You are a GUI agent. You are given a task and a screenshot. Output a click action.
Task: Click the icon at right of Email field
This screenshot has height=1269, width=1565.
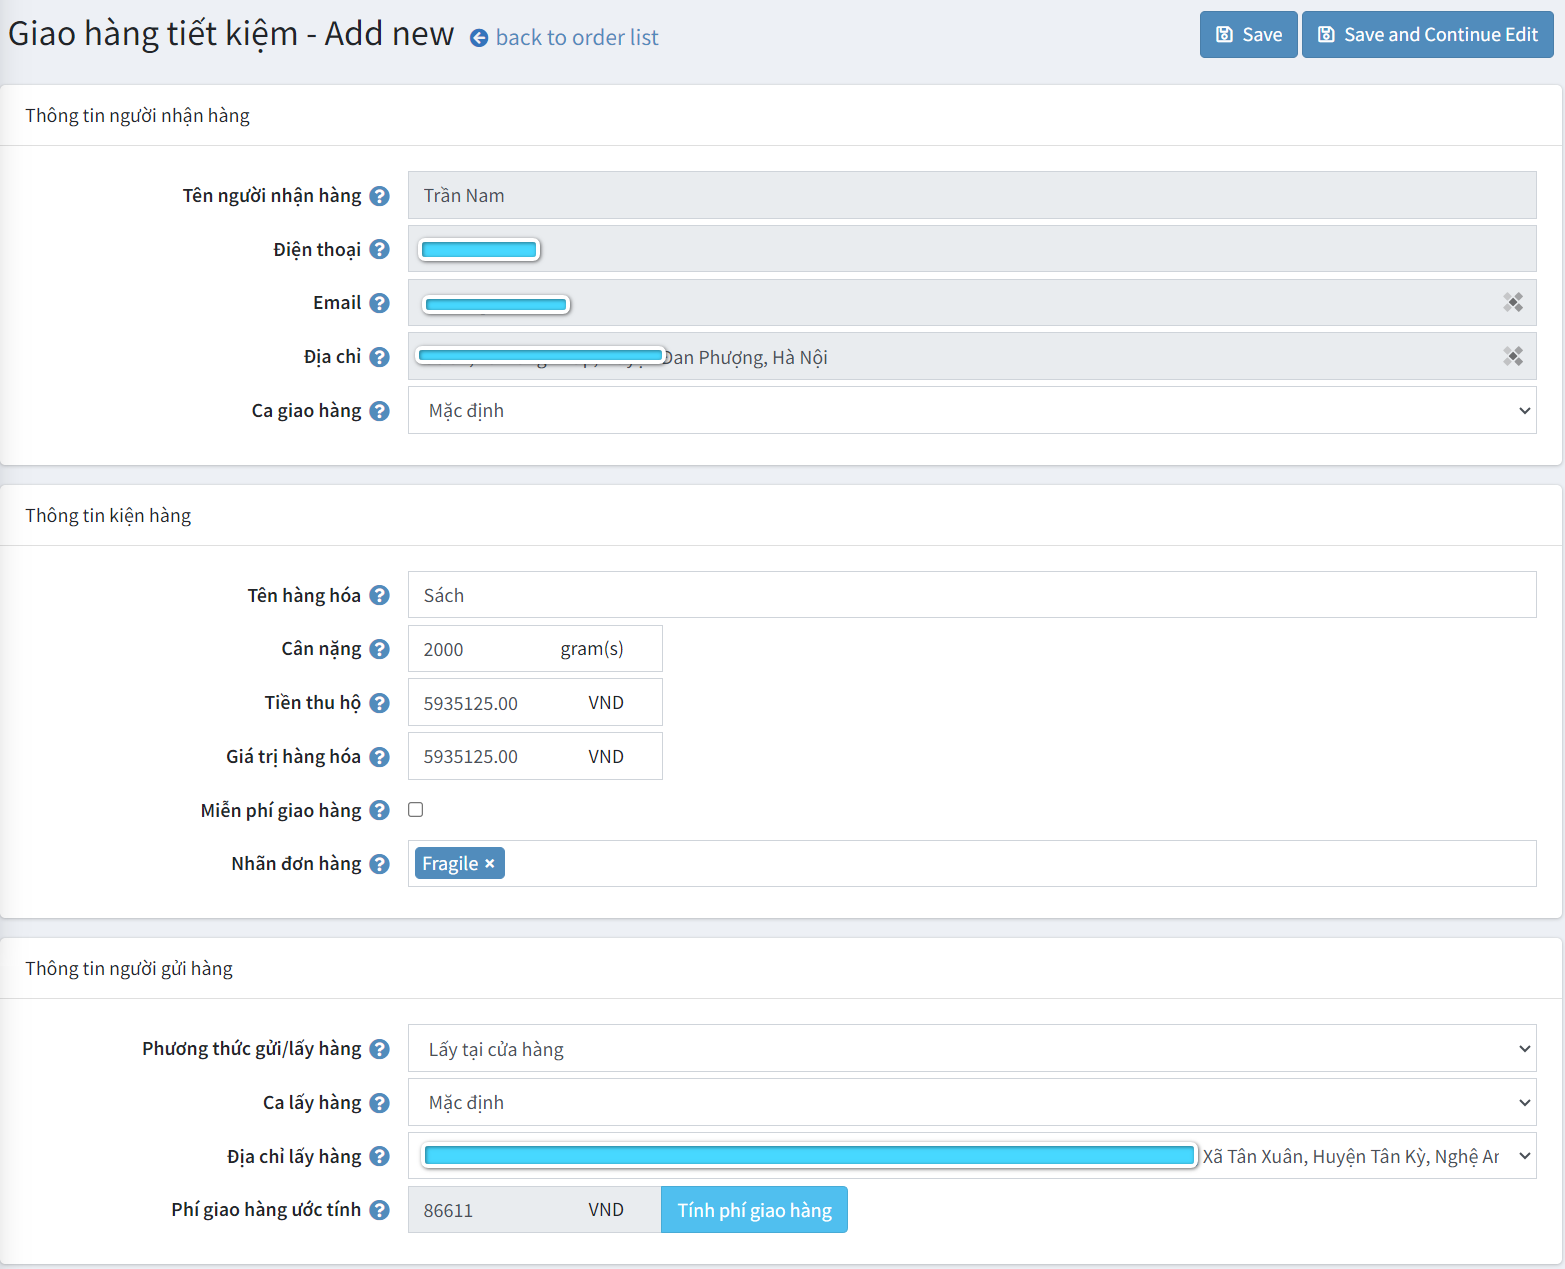coord(1513,303)
